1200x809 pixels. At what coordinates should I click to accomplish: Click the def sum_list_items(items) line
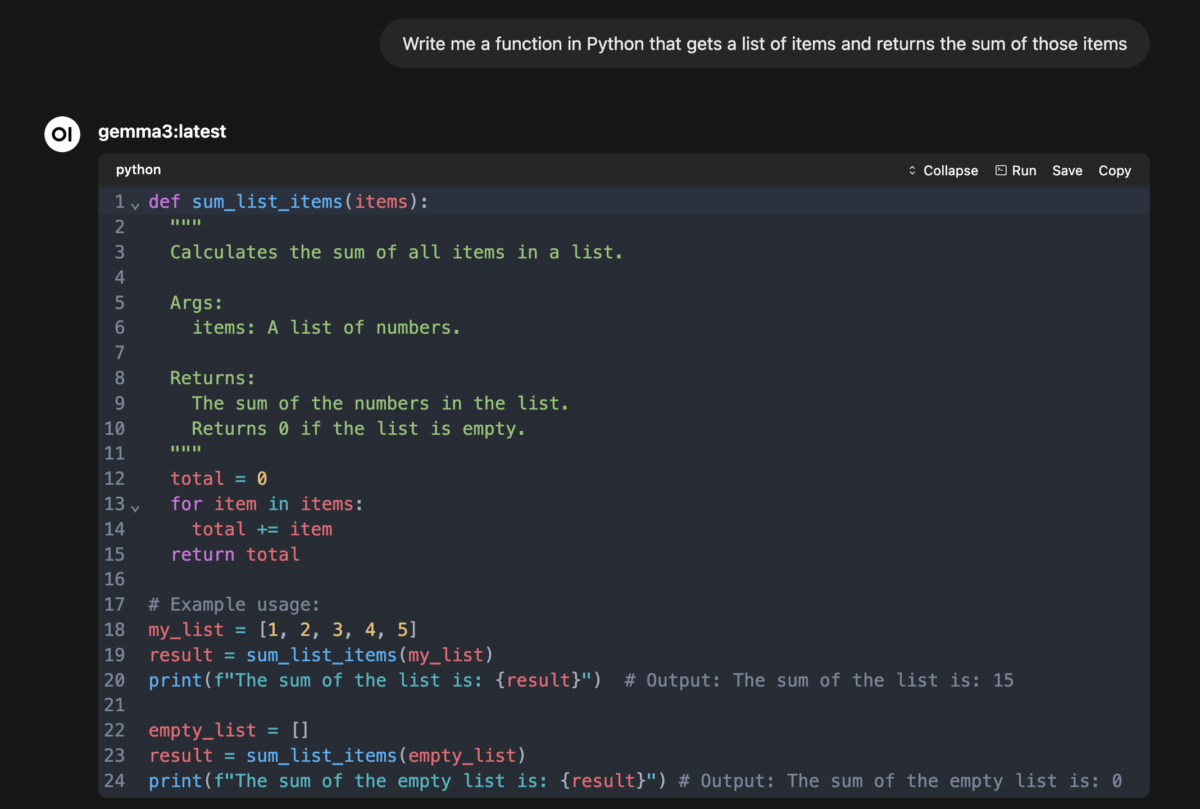pos(288,202)
